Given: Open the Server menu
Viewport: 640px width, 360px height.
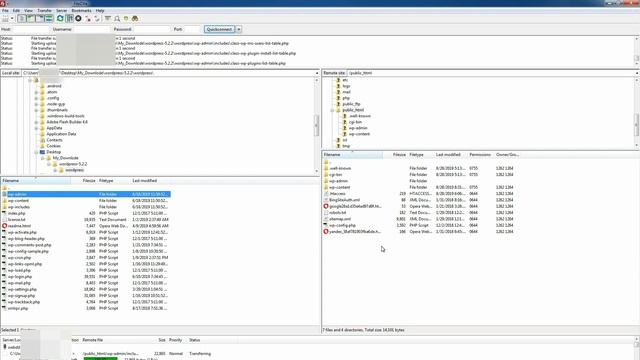Looking at the screenshot, I should click(62, 11).
